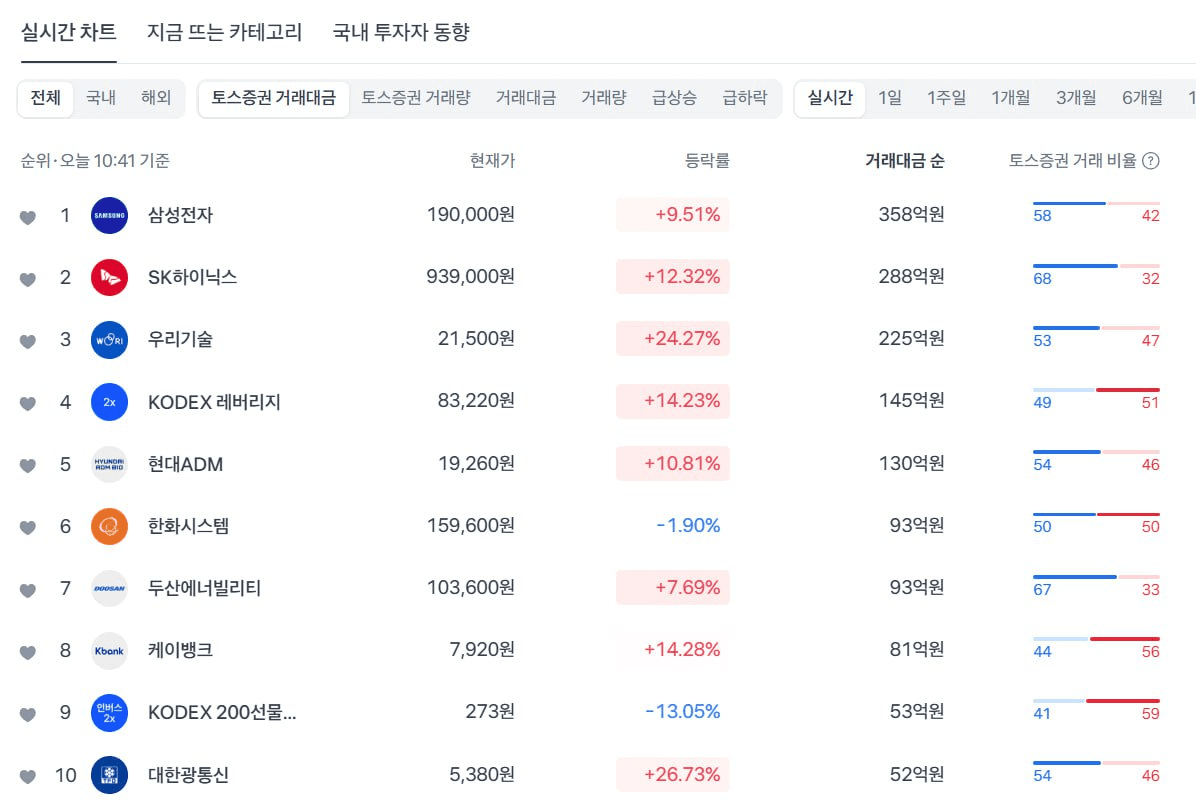This screenshot has height=804, width=1196.
Task: Click the 케이뱅크 Kbank logo icon
Action: [109, 650]
